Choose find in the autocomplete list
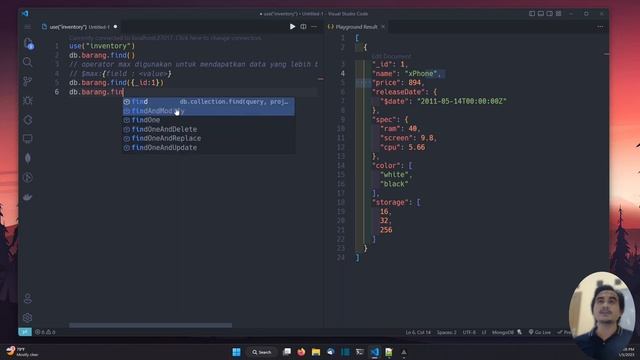640x360 pixels. pos(209,102)
